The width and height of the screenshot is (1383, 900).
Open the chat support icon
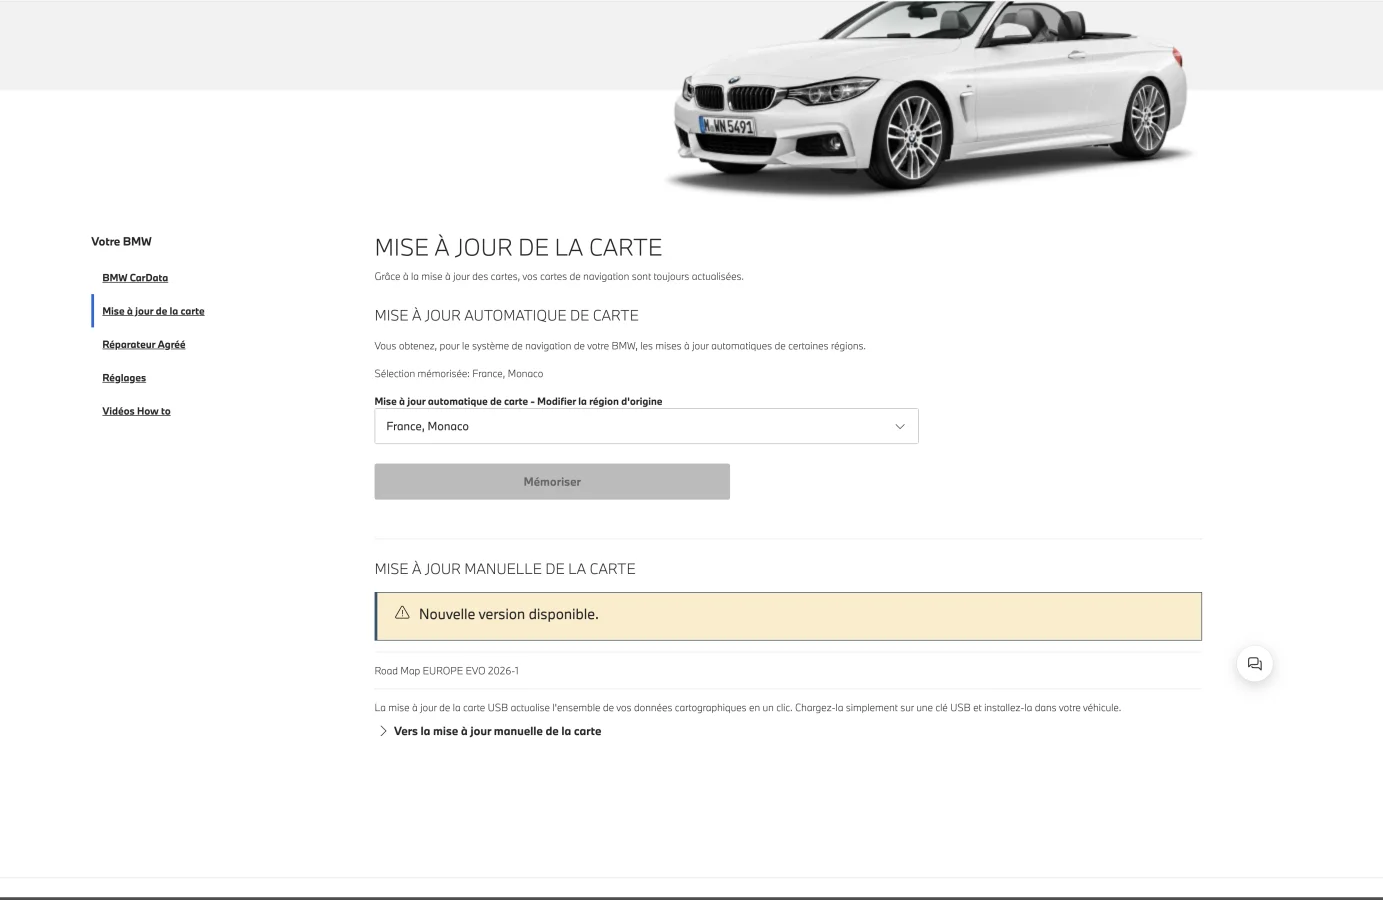(1255, 664)
